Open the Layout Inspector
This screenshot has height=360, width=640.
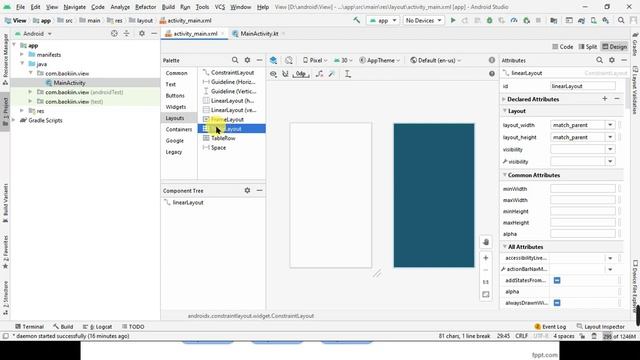(600, 327)
